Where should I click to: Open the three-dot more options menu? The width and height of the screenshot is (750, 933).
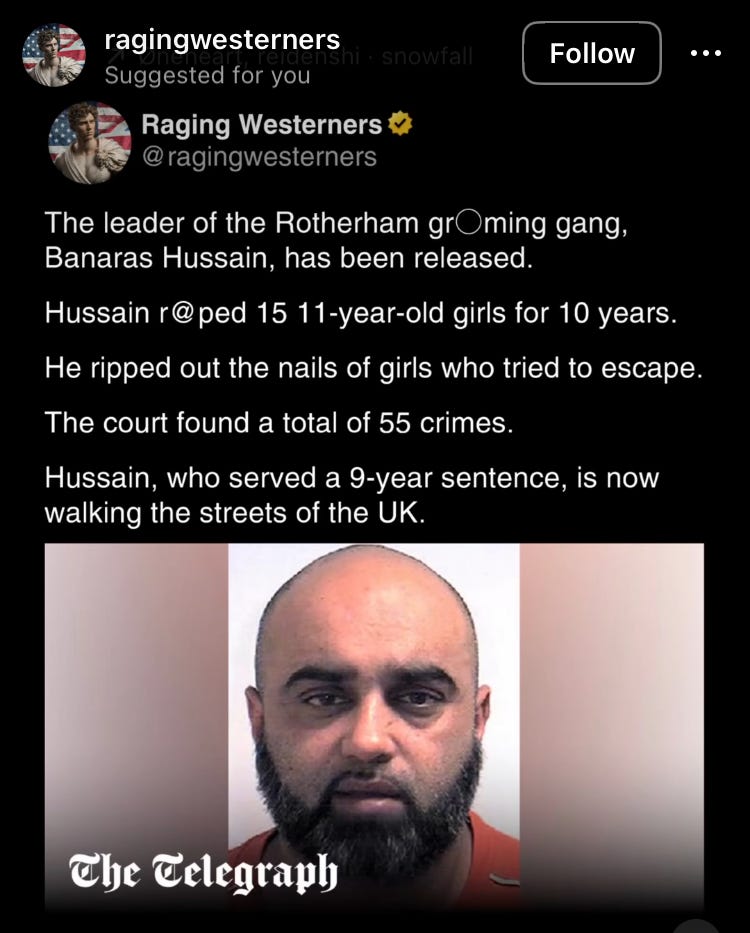click(706, 53)
